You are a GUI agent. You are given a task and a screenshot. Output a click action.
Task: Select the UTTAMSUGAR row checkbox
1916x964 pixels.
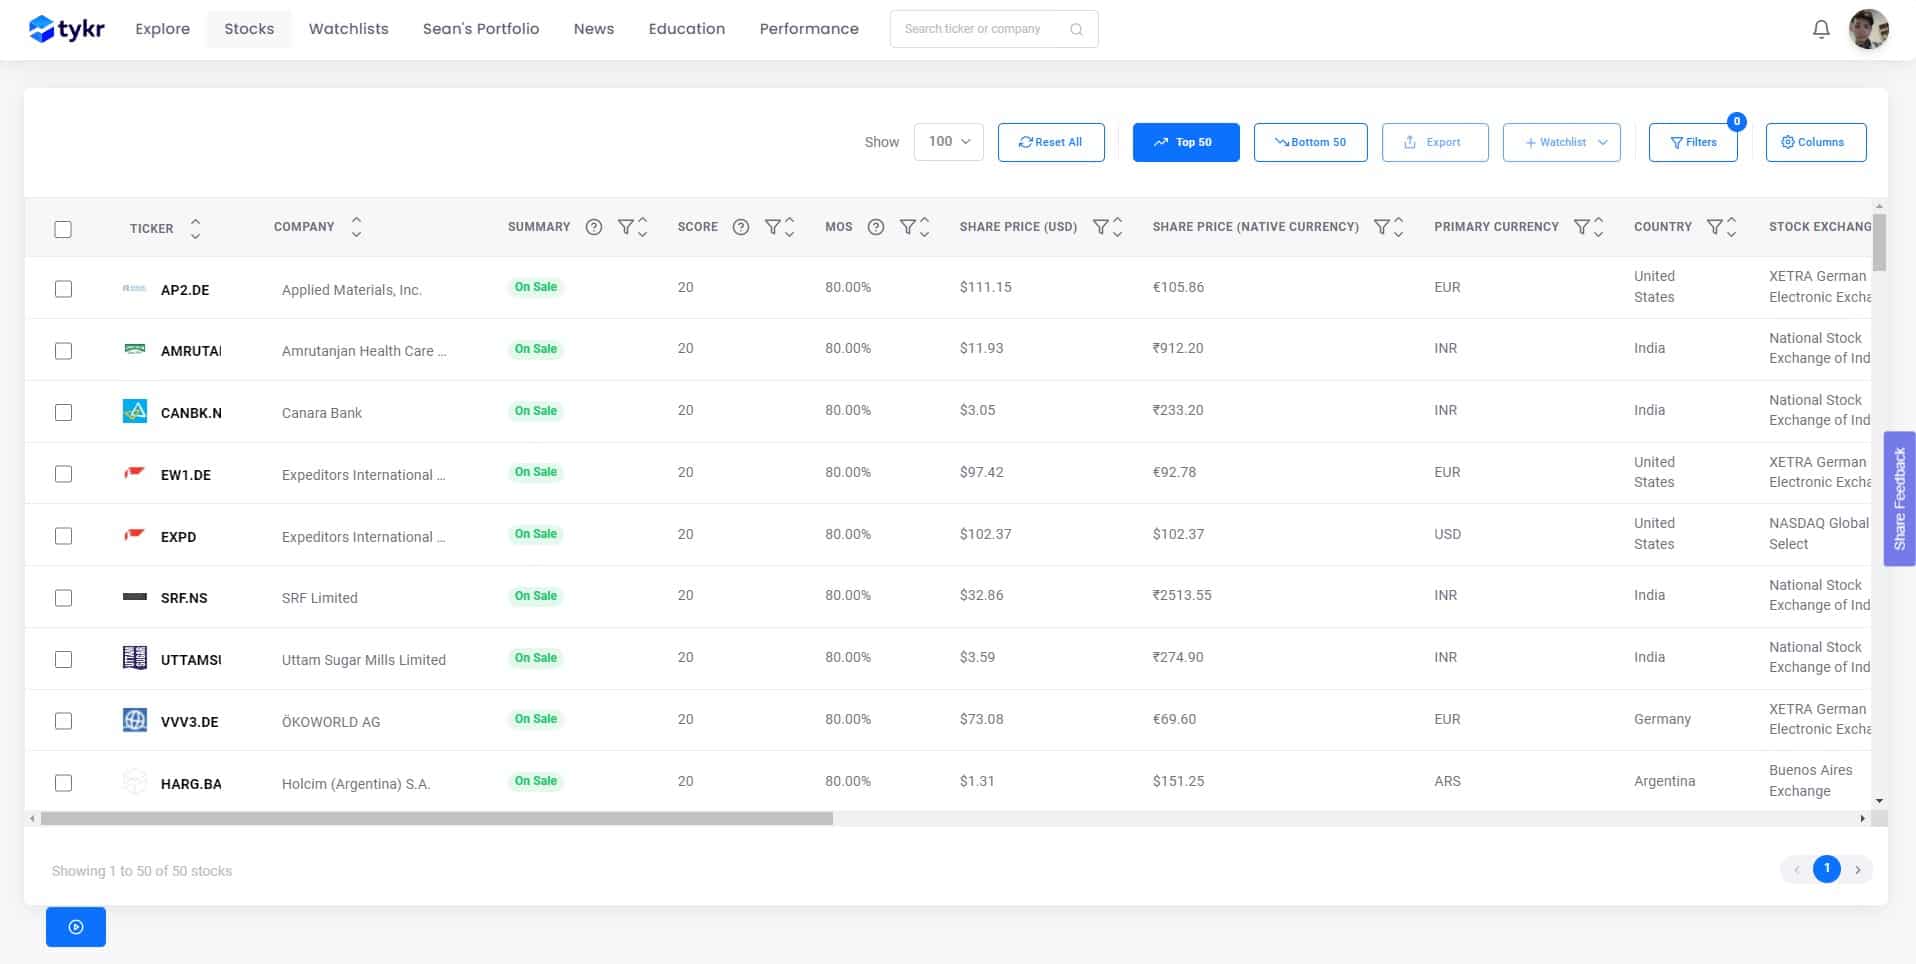click(63, 659)
